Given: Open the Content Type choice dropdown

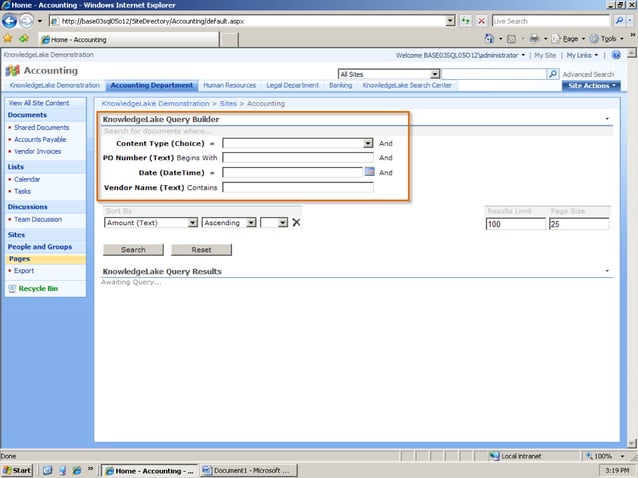Looking at the screenshot, I should [368, 143].
